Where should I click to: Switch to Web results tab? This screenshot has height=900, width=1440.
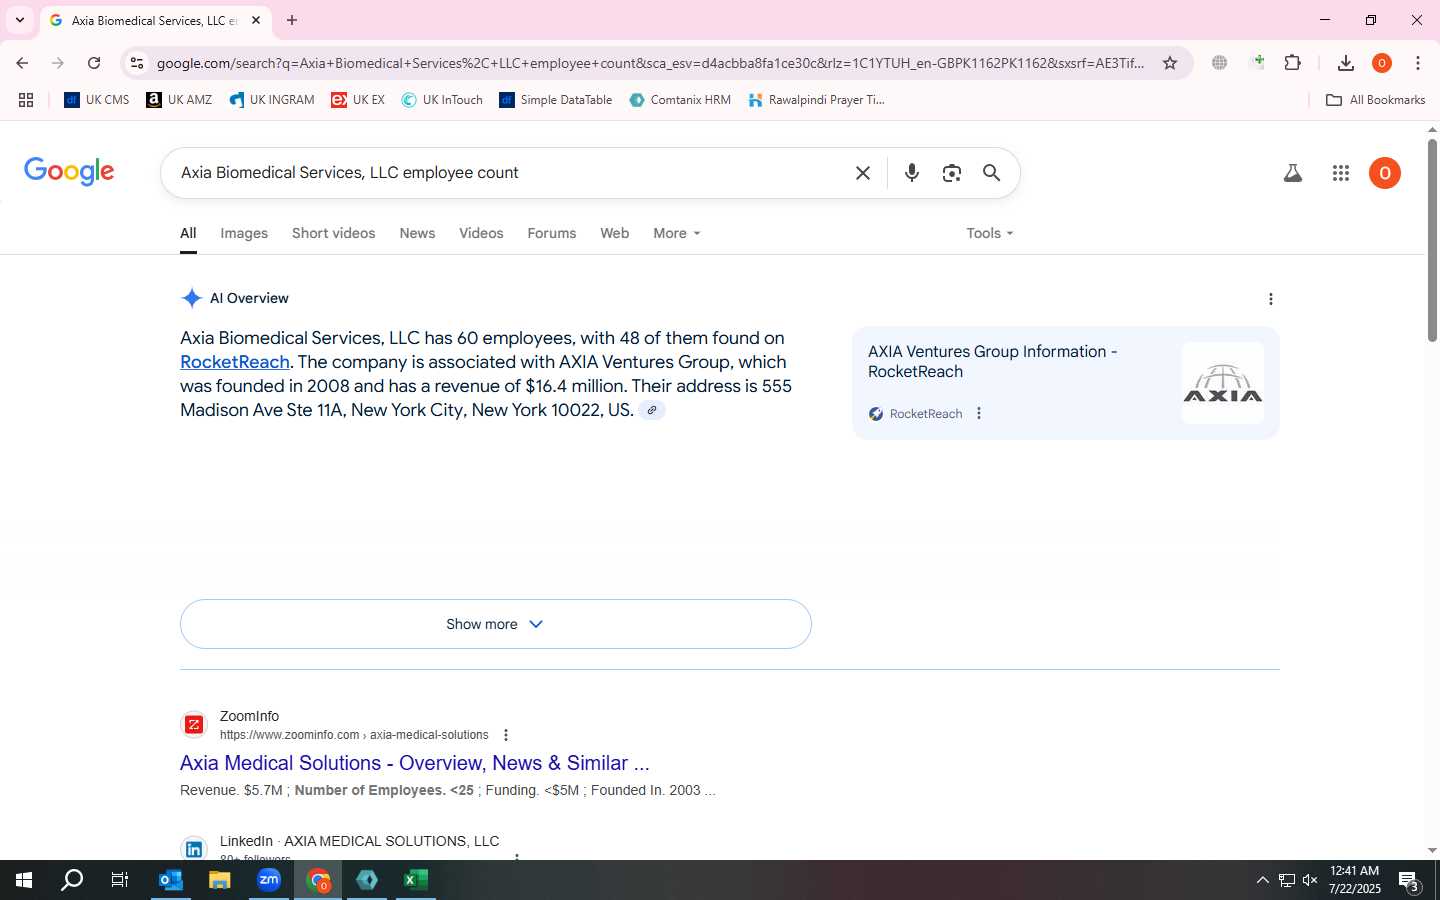tap(614, 233)
